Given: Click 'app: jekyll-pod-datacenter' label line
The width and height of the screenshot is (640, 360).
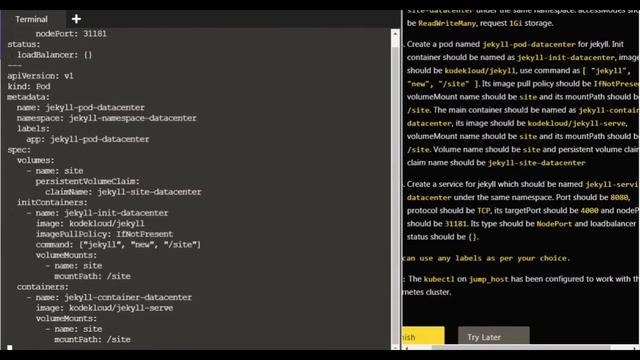Looking at the screenshot, I should 88,139.
